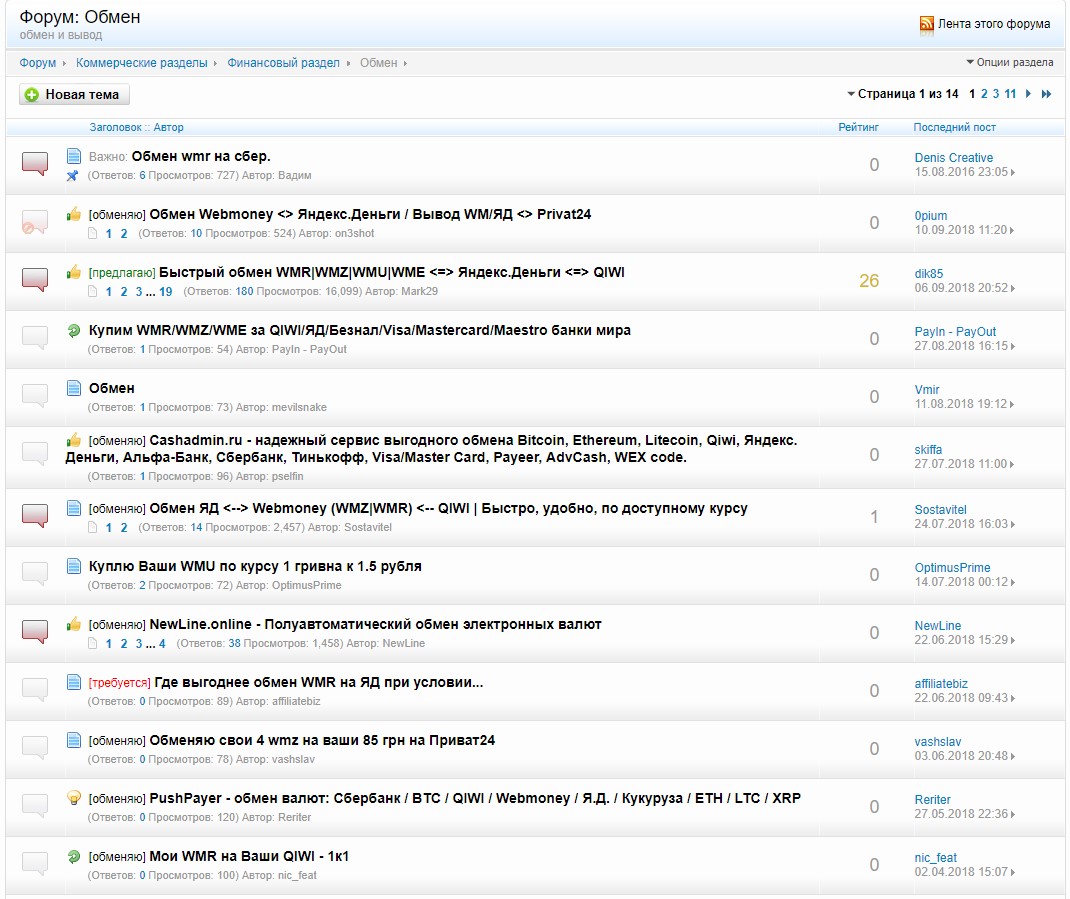Open PushPayer - обмен валют thread
Screen dimensions: 1070x899
pos(475,799)
